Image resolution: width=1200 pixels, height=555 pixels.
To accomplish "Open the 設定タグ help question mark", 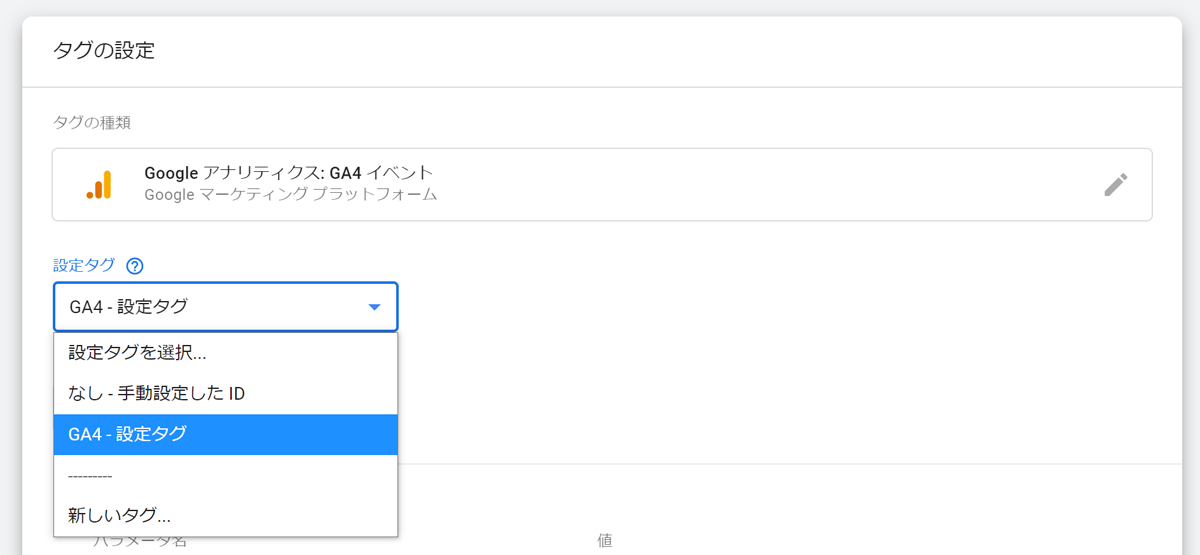I will 135,266.
